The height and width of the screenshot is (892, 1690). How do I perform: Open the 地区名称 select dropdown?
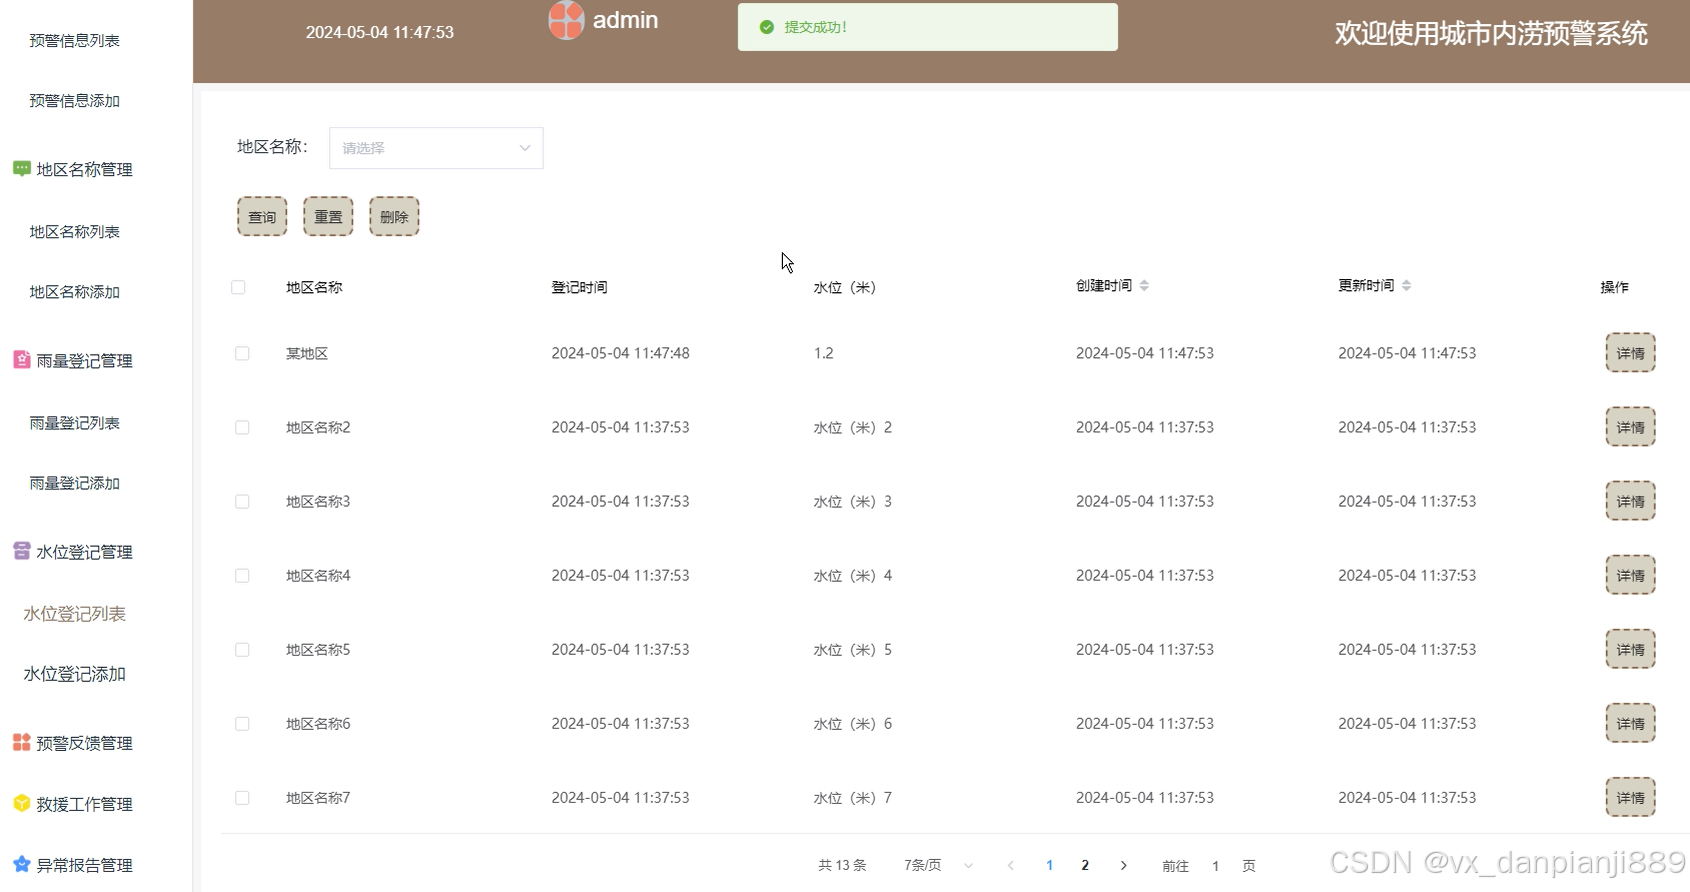(x=436, y=148)
